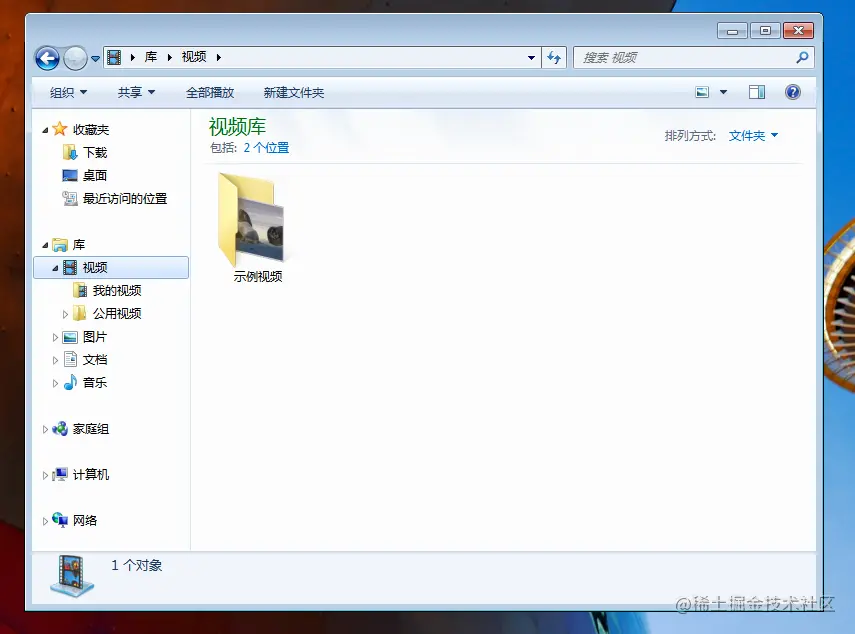Select the 下载 (Downloads) icon in sidebar
This screenshot has width=855, height=634.
[x=91, y=152]
